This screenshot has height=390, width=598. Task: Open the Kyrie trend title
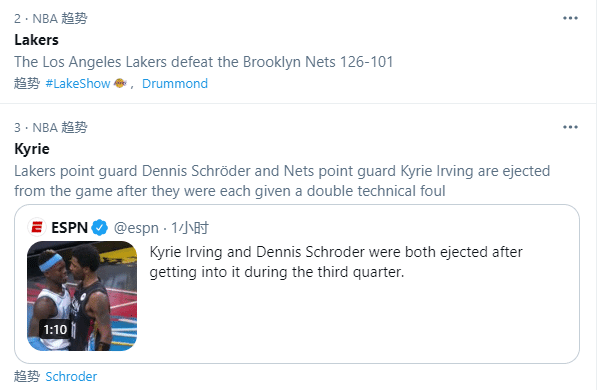tap(32, 149)
